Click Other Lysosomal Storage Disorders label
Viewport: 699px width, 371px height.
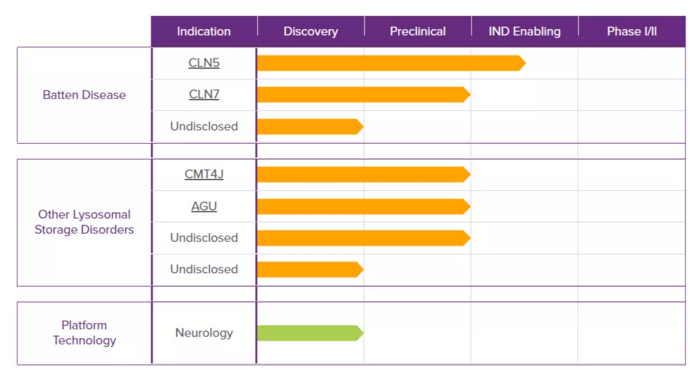click(84, 222)
